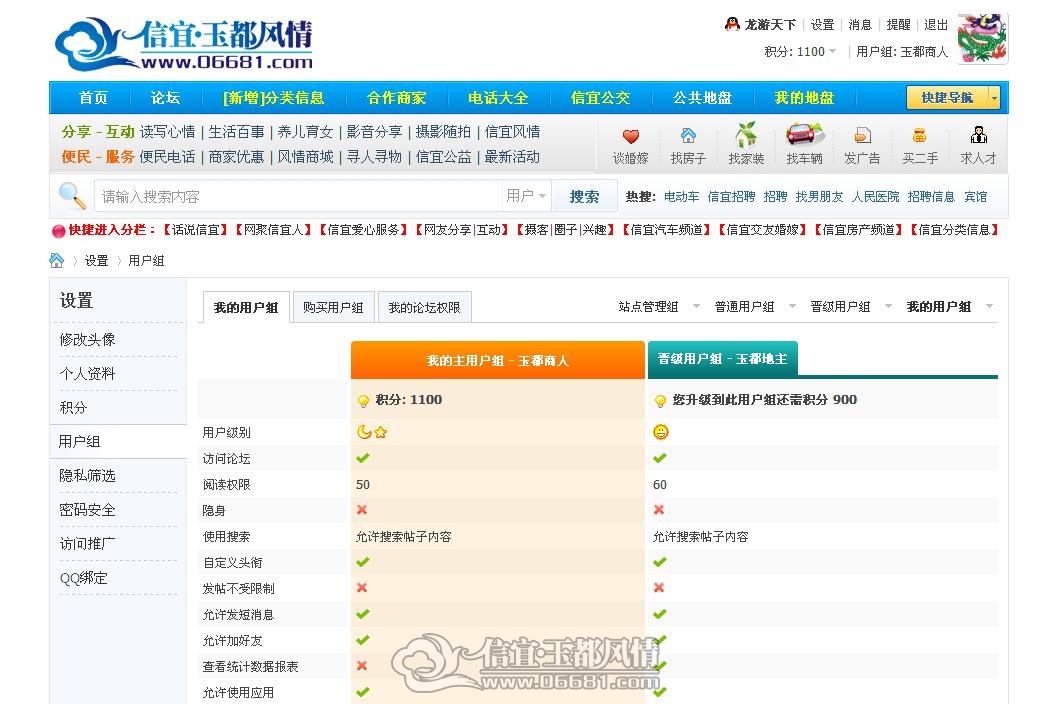Select the 晋级用户组 - 玉都地主 column header
The height and width of the screenshot is (704, 1053).
[x=723, y=359]
